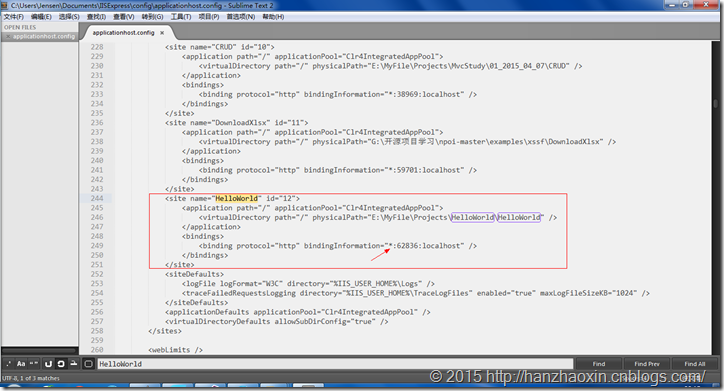
Task: Toggle regular expression search option
Action: tap(8, 364)
